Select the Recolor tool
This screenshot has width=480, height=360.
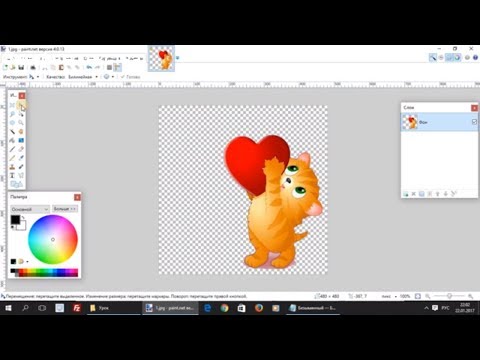coord(21,167)
